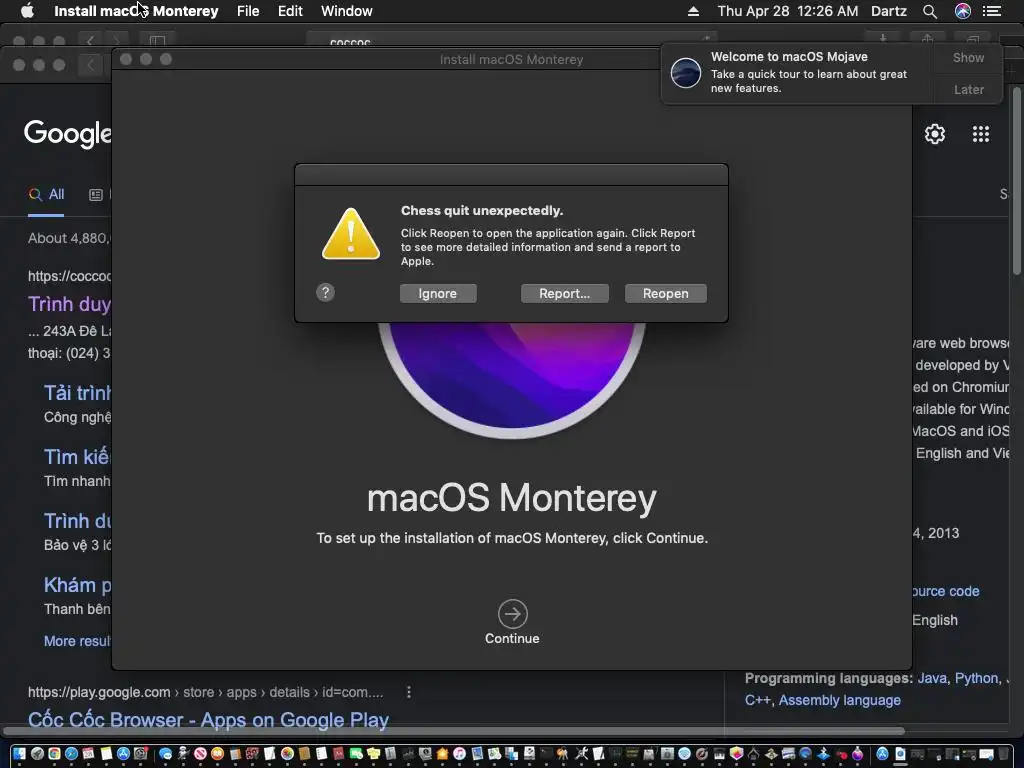Image resolution: width=1024 pixels, height=768 pixels.
Task: Activate Siri from the menu bar
Action: pyautogui.click(x=963, y=11)
